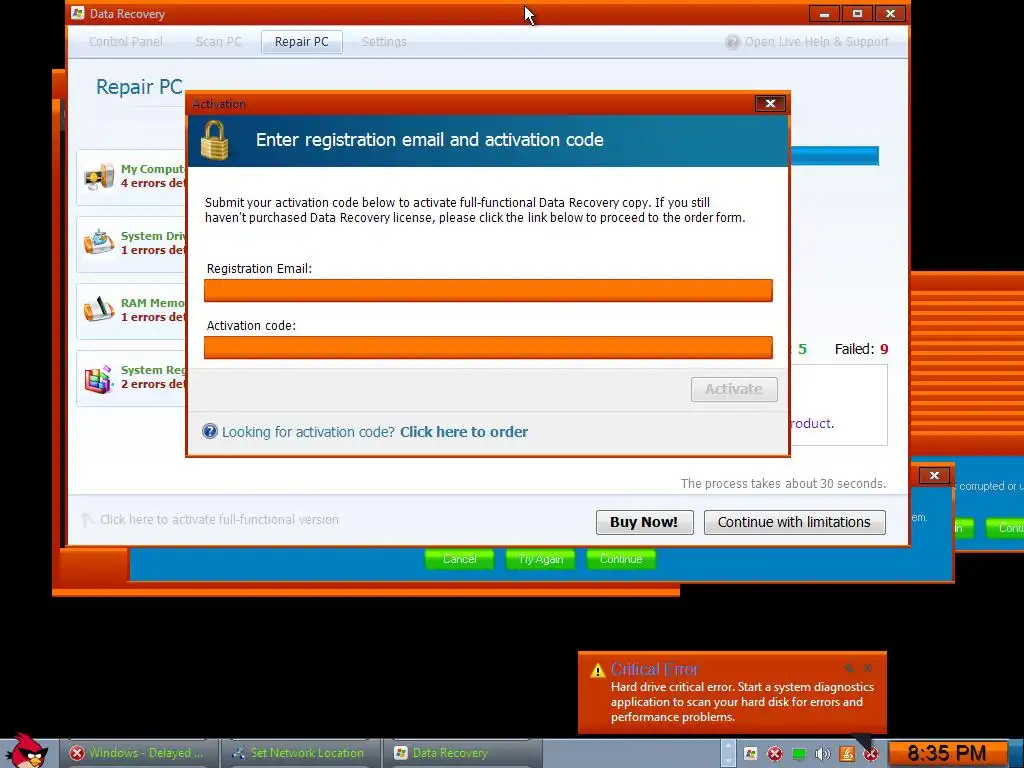Click the 'Failed: 9' count text
Screen dimensions: 1024x768
(861, 349)
